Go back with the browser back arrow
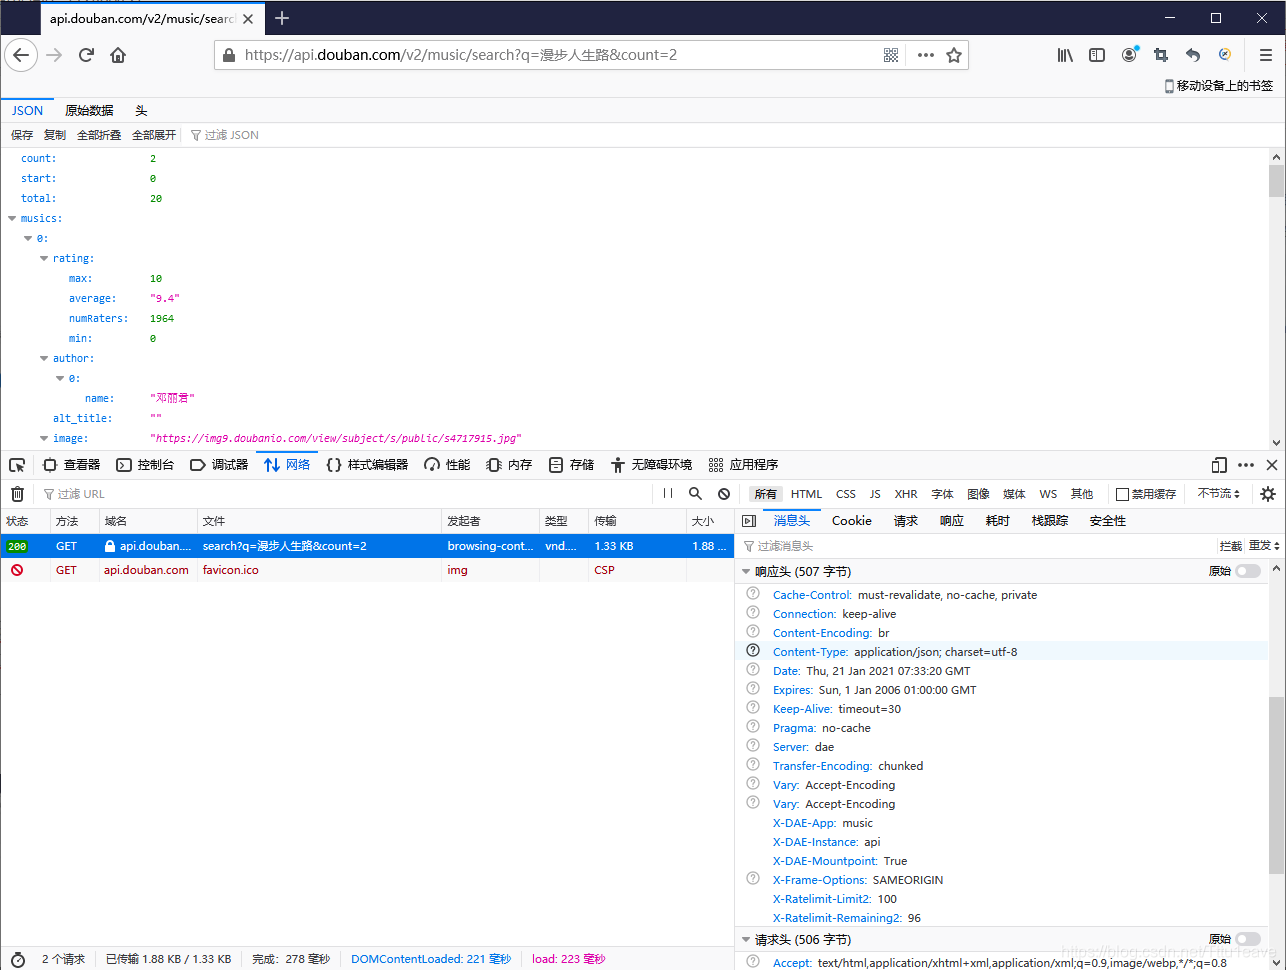Screen dimensions: 1286x970 21,55
